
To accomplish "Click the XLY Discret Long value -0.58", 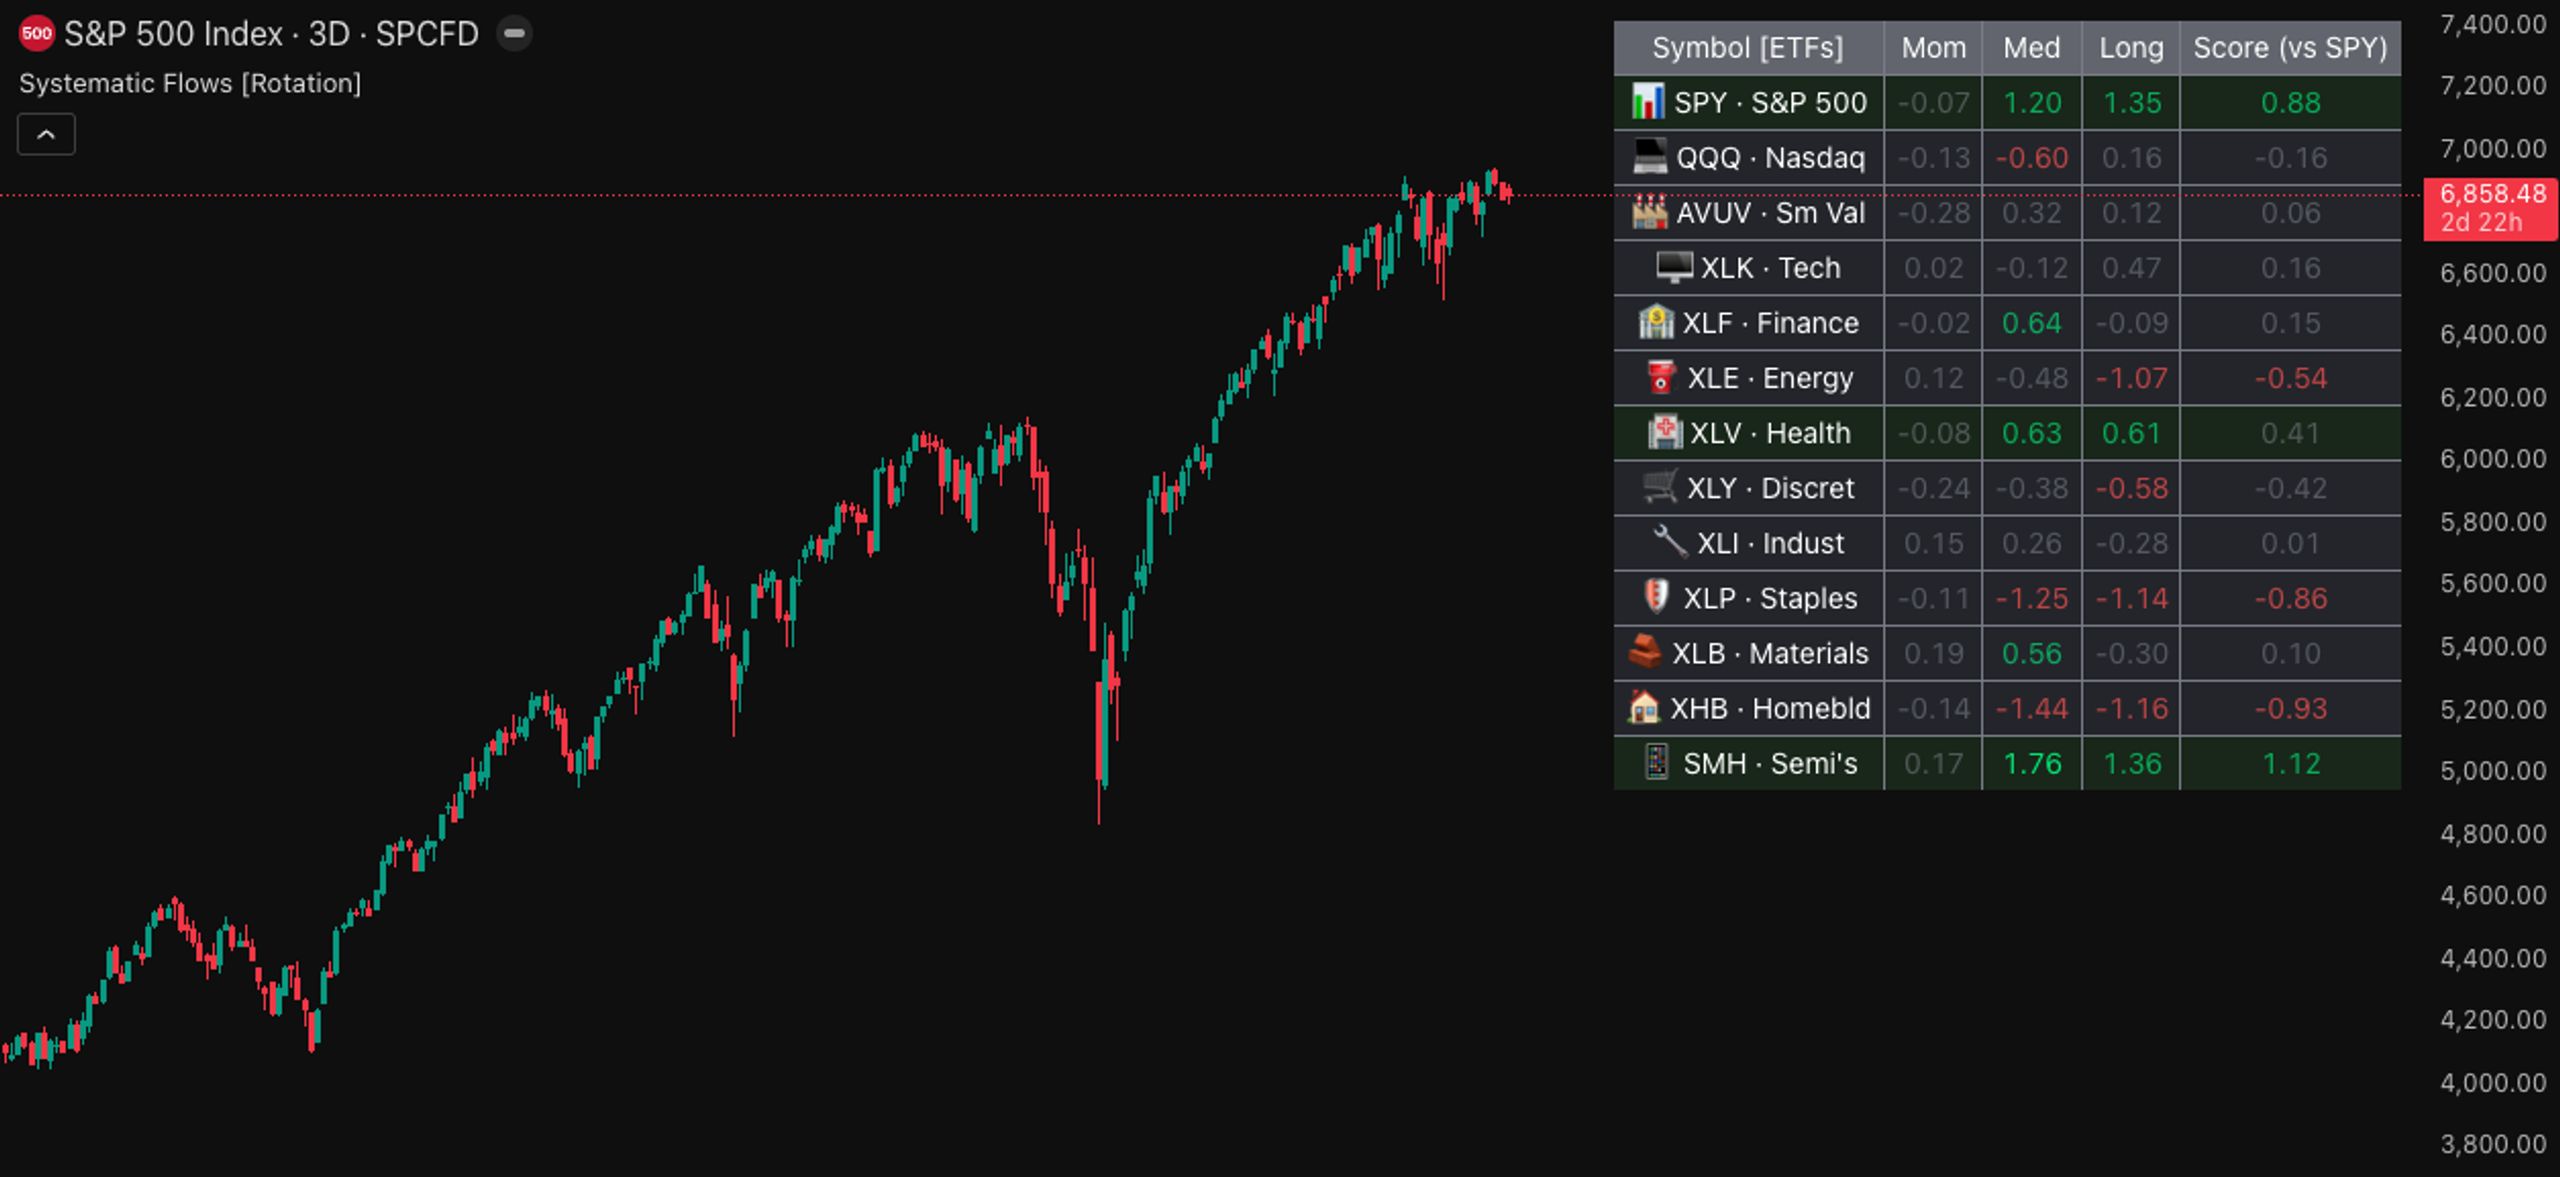I will coord(2132,489).
